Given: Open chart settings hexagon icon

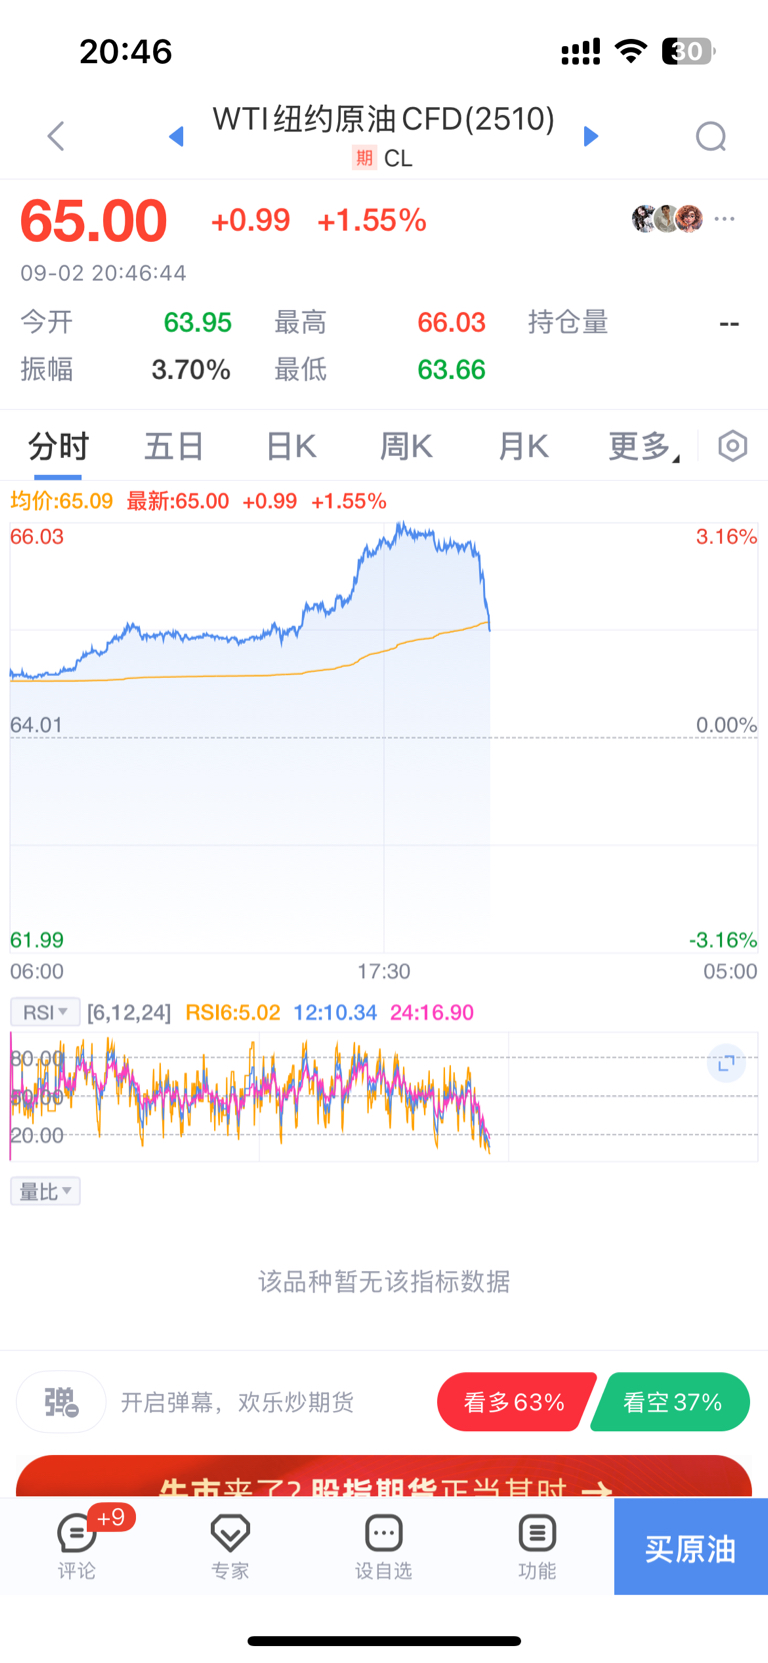Looking at the screenshot, I should (733, 446).
